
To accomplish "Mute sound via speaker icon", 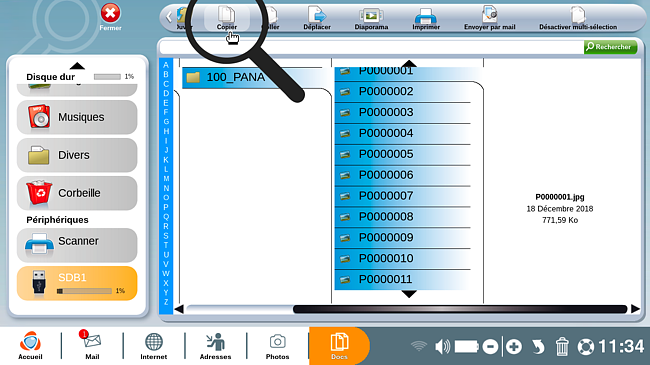I will click(442, 346).
